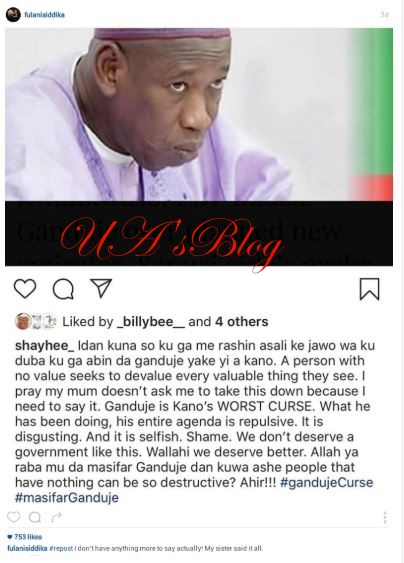Open the #repost hashtag in the bottom caption
Viewport: 404px width, 563px height.
[61, 548]
